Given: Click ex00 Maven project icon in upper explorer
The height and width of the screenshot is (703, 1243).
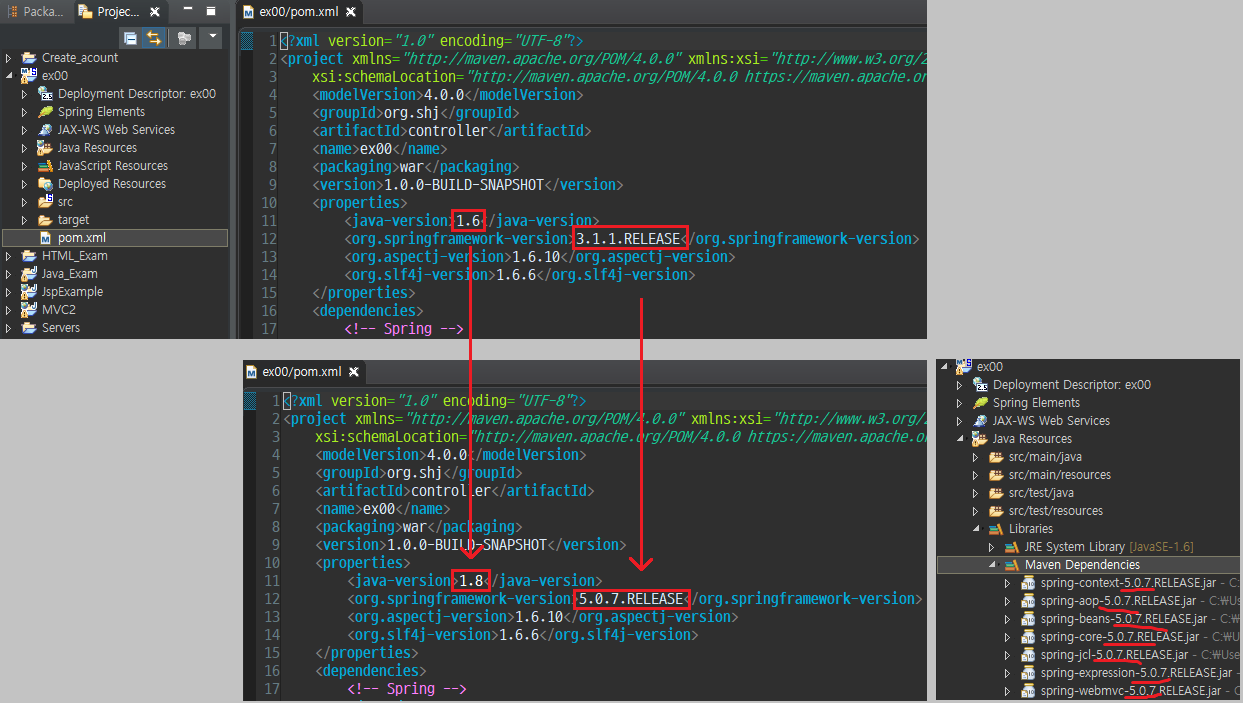Looking at the screenshot, I should coord(29,76).
